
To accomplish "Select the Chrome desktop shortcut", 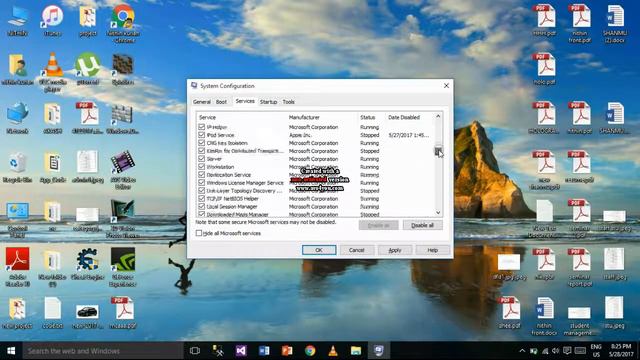I will (123, 24).
